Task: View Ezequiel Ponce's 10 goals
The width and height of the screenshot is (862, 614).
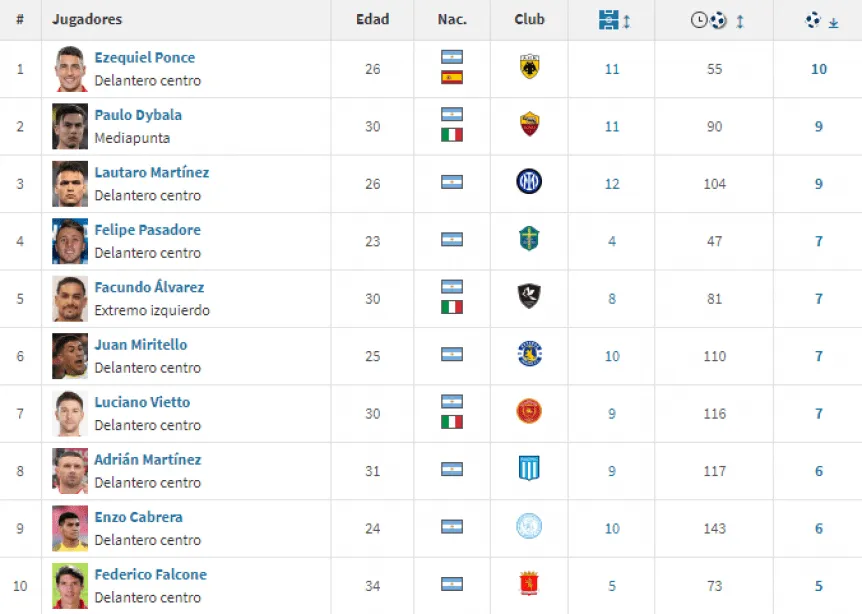Action: (x=819, y=69)
